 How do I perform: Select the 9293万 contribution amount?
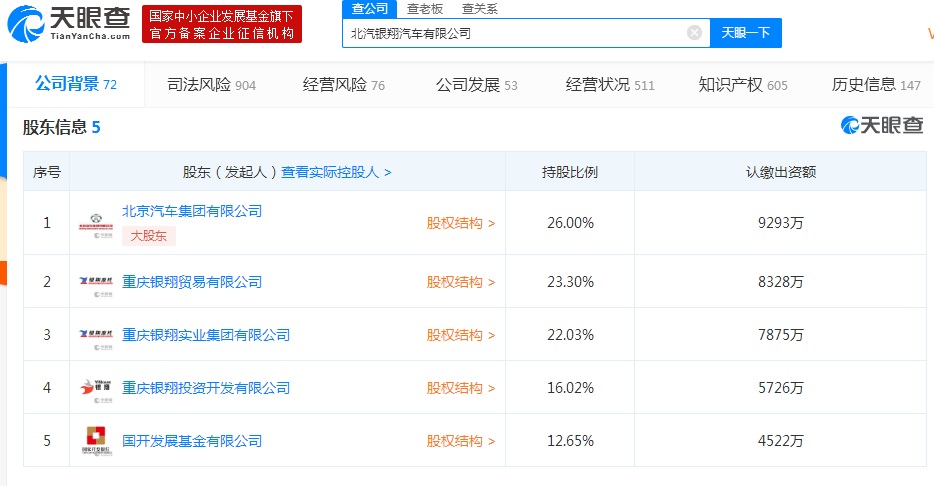point(780,223)
